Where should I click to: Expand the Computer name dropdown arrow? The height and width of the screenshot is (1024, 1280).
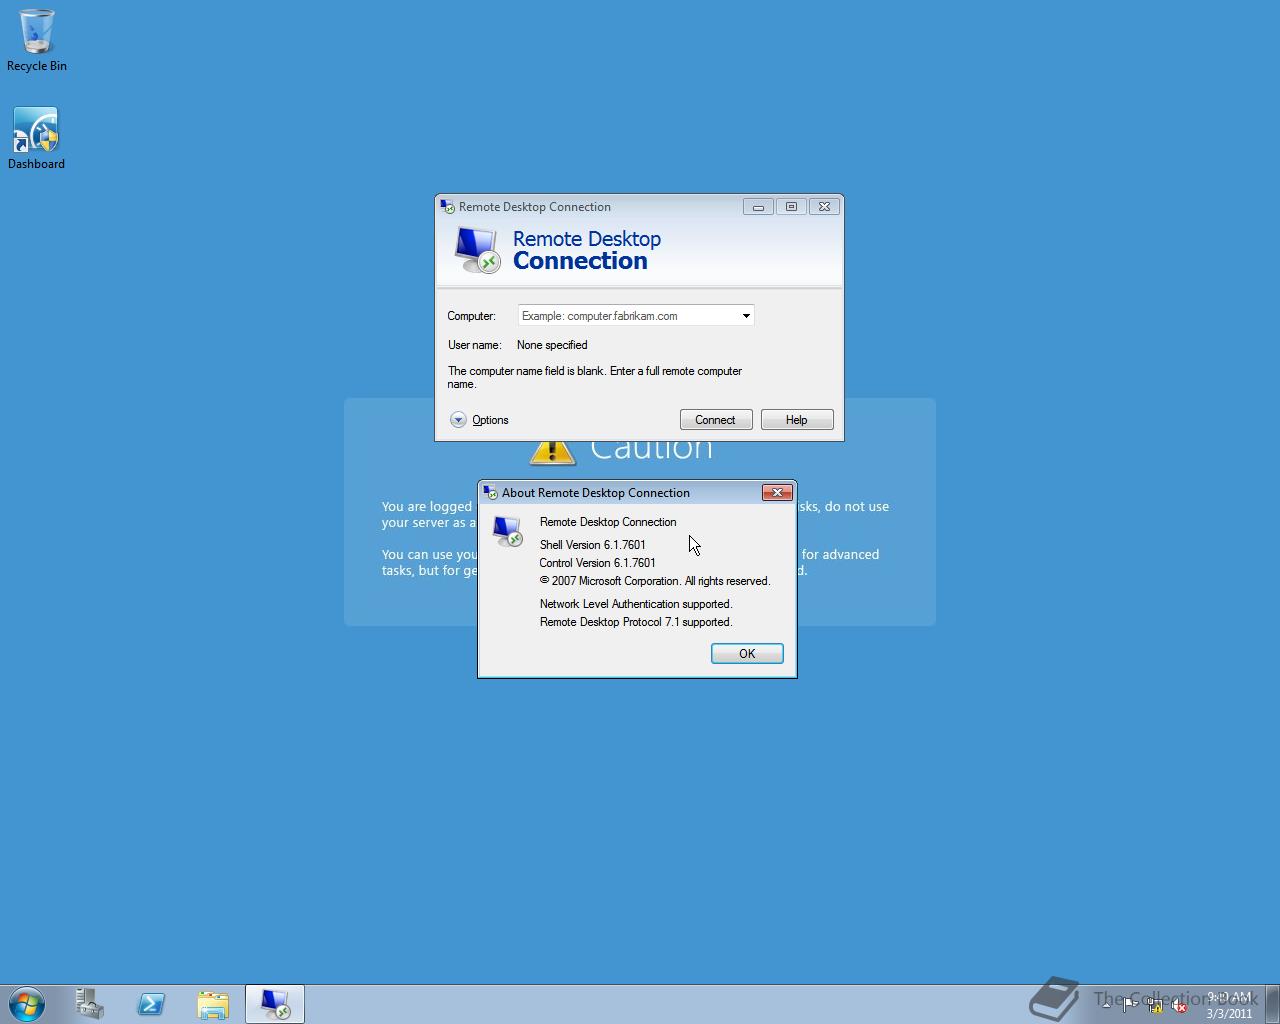[746, 316]
